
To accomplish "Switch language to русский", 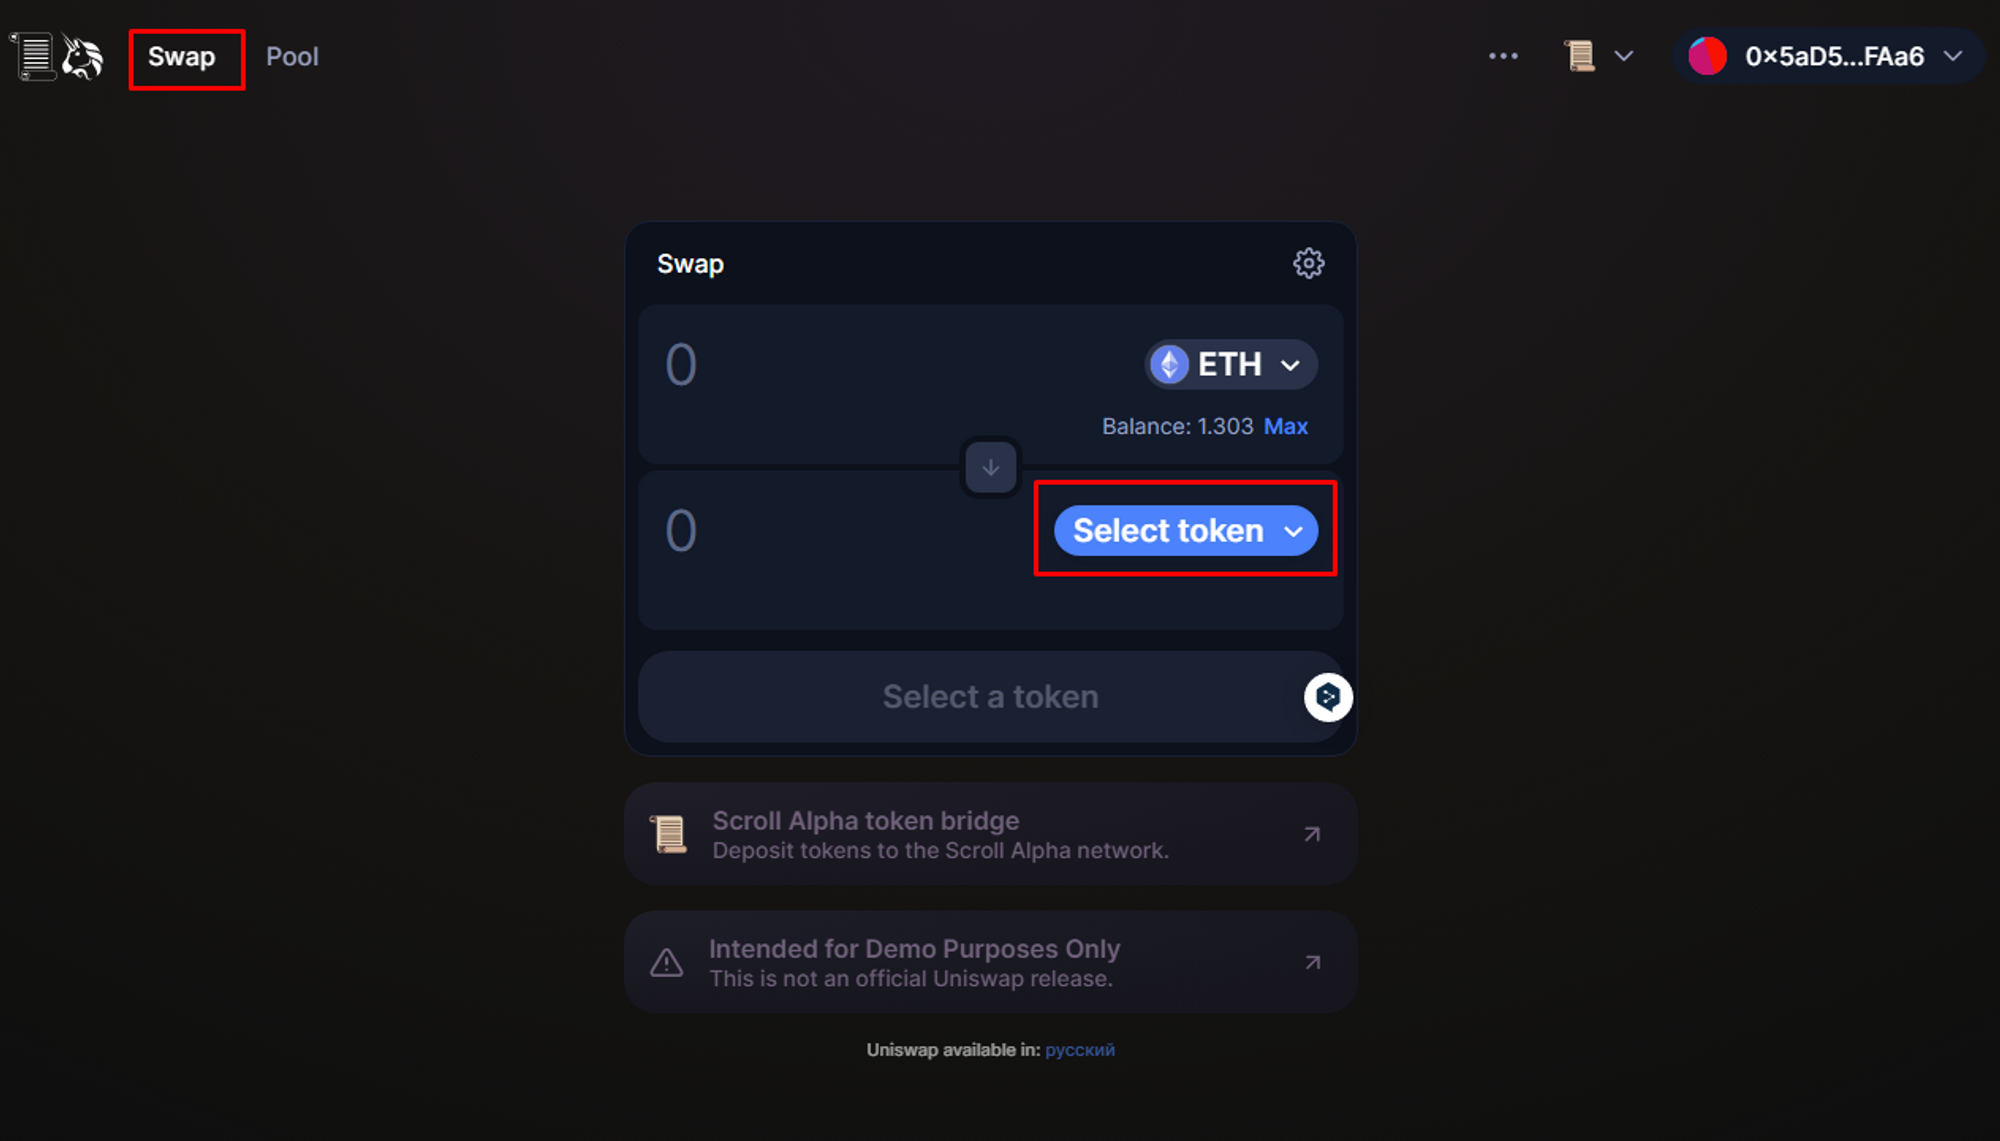I will click(1079, 1050).
